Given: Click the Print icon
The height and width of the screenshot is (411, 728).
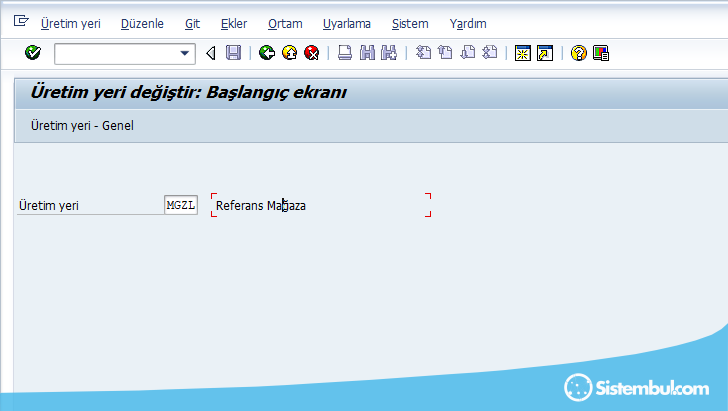Looking at the screenshot, I should tap(344, 53).
